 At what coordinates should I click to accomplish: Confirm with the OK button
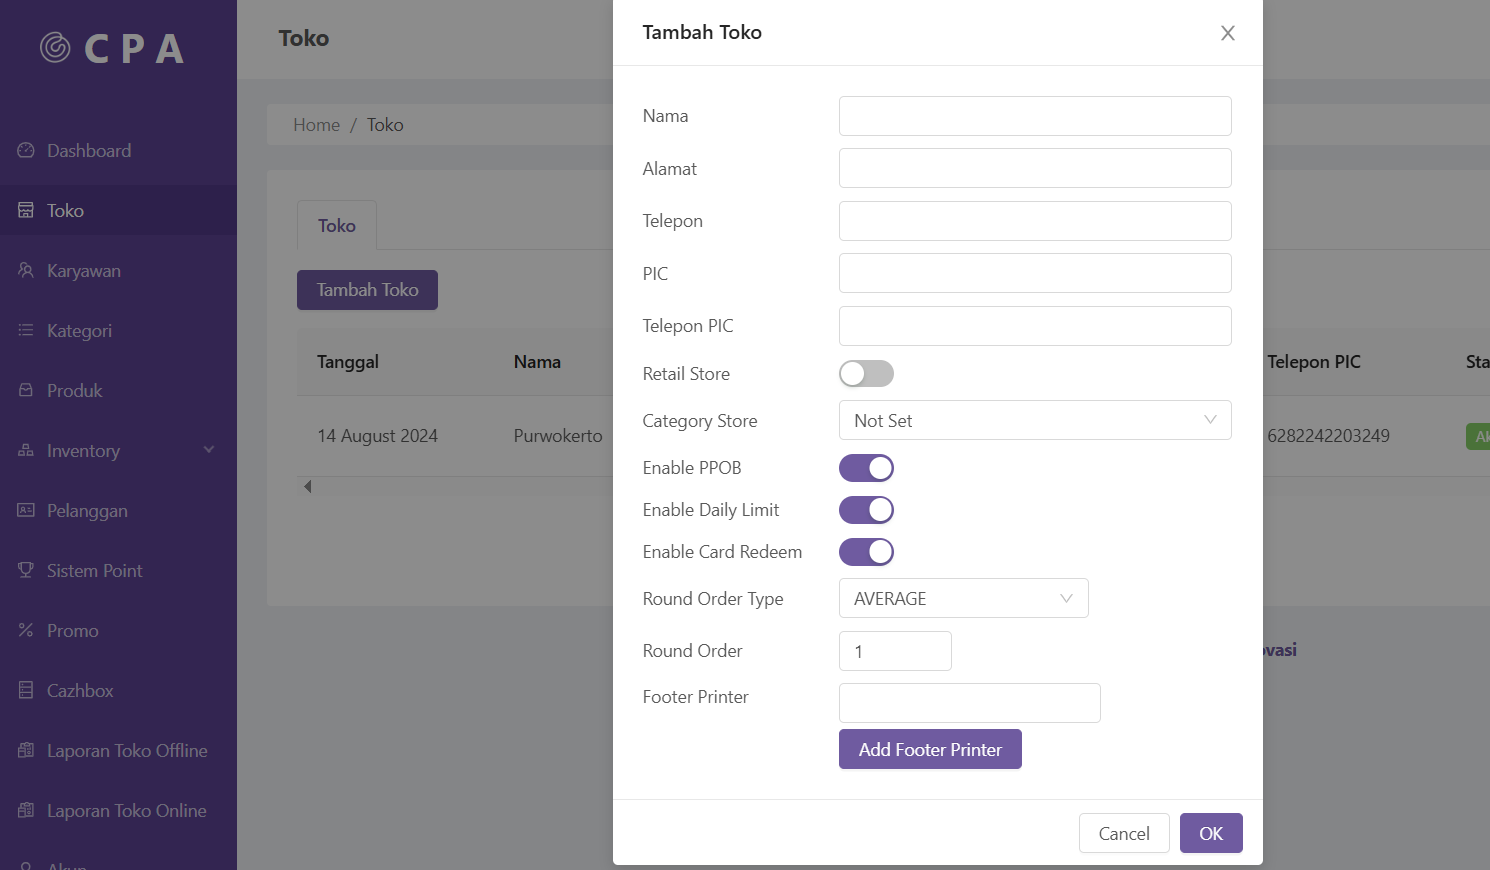[1211, 833]
